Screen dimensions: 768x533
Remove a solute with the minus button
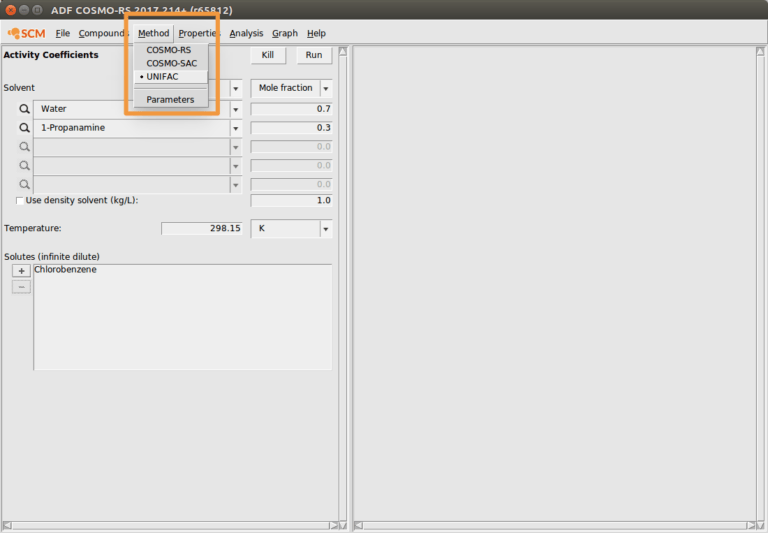[22, 287]
